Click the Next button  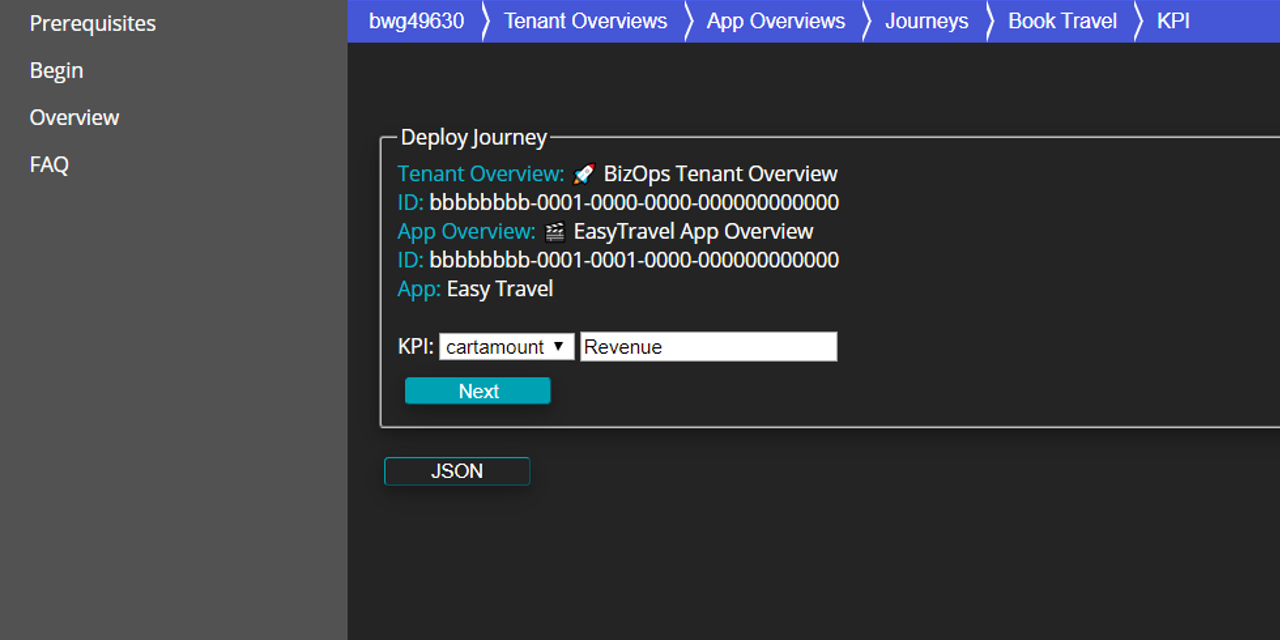point(478,391)
